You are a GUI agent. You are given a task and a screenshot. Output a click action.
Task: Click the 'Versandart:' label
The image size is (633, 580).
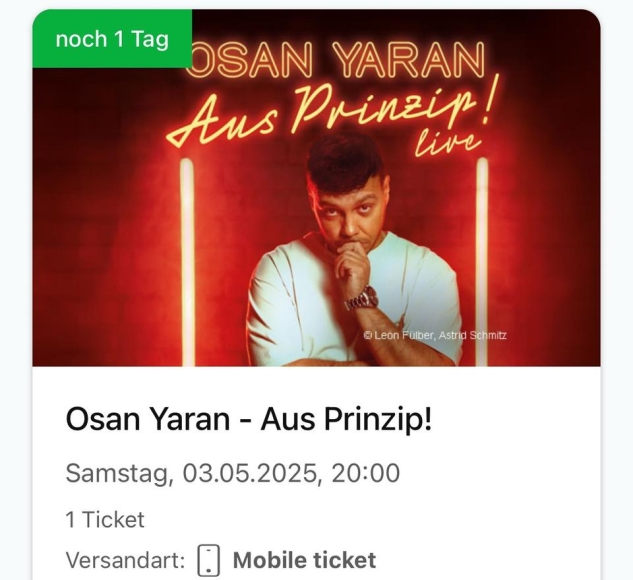pos(126,560)
